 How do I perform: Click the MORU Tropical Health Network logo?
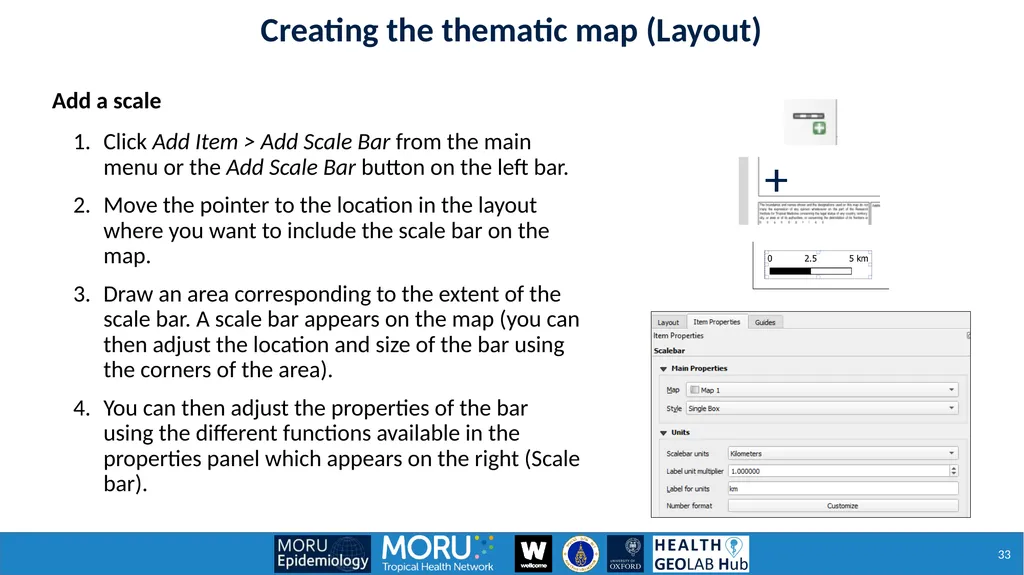[x=438, y=553]
